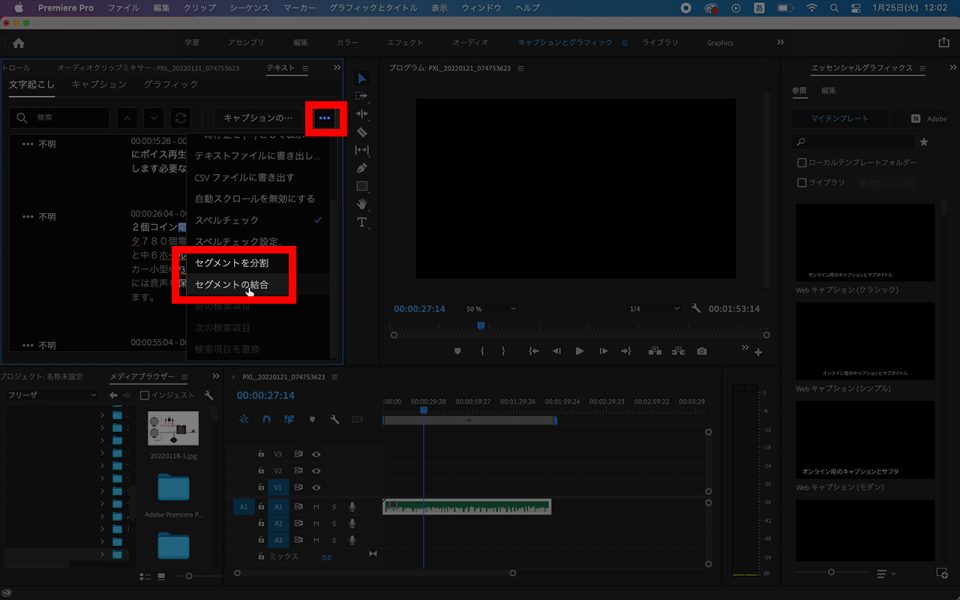Select the Razor tool in tools panel
The width and height of the screenshot is (960, 600).
pos(362,132)
